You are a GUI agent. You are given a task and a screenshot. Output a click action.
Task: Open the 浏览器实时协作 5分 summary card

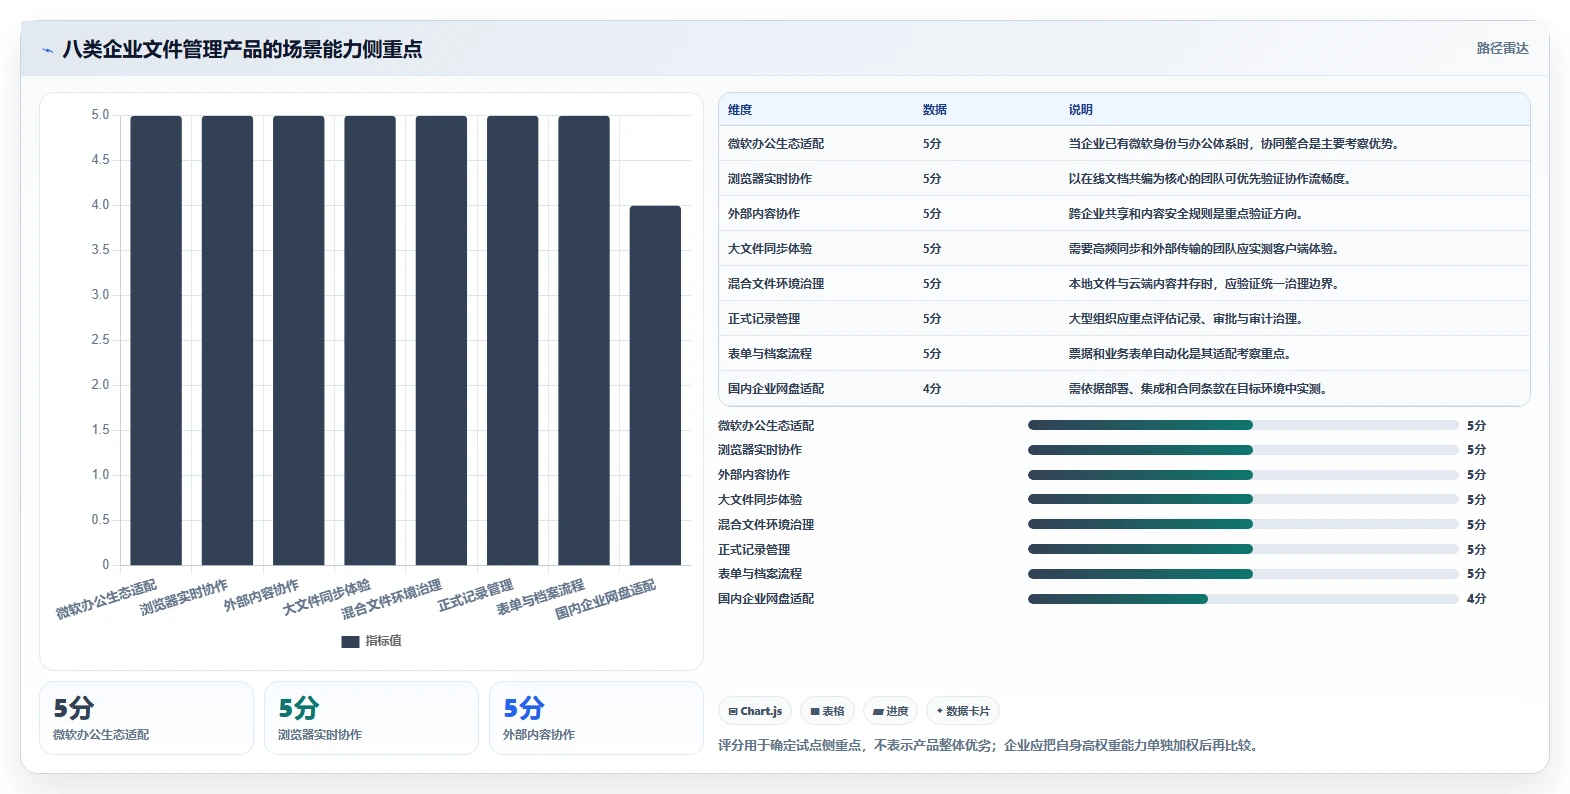coord(371,718)
